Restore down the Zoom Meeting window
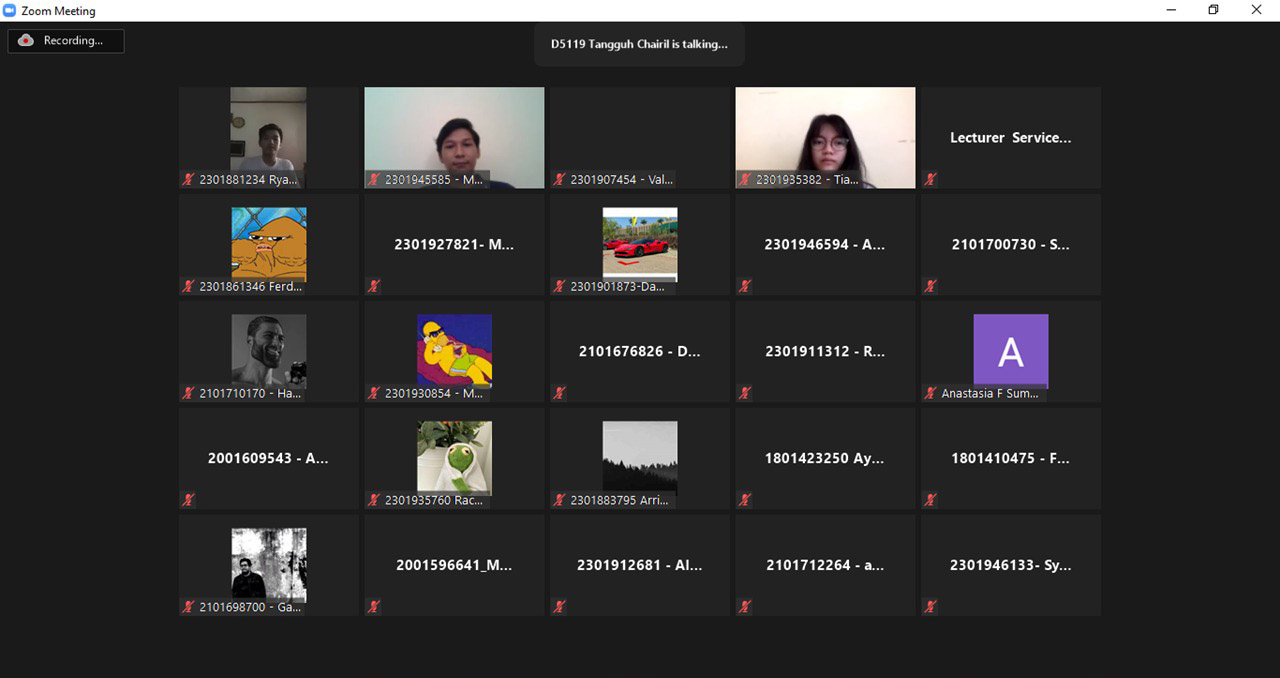The image size is (1280, 678). (x=1213, y=10)
